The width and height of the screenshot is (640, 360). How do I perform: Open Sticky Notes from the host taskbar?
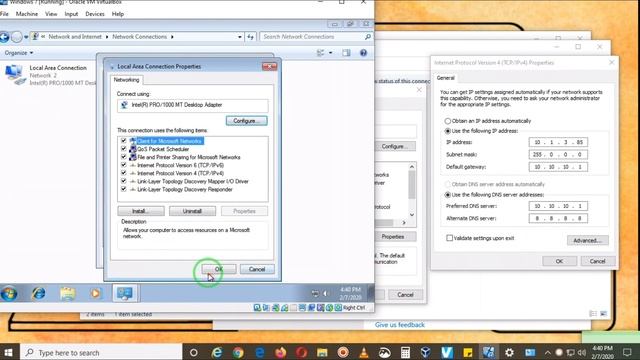(x=467, y=352)
